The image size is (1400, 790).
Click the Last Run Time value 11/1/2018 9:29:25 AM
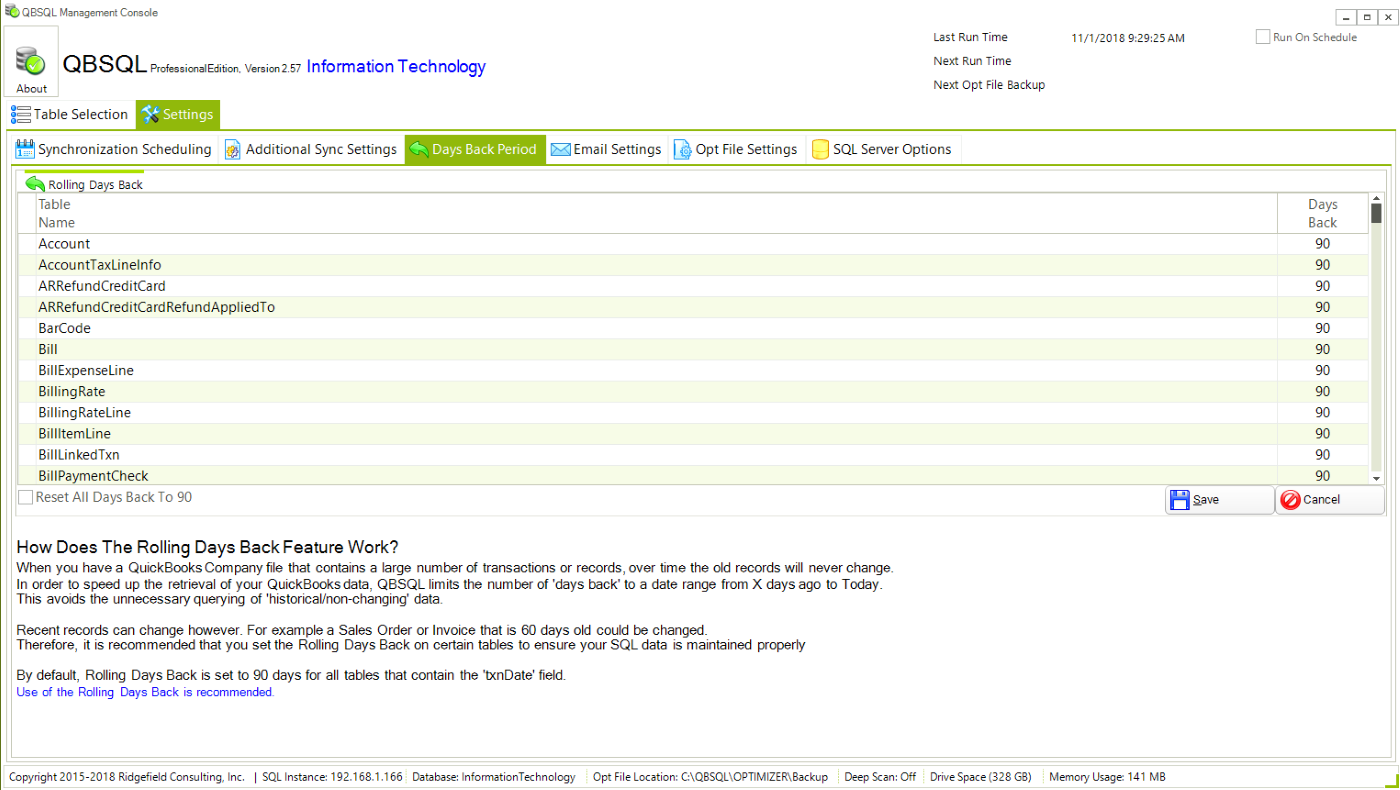[x=1128, y=38]
